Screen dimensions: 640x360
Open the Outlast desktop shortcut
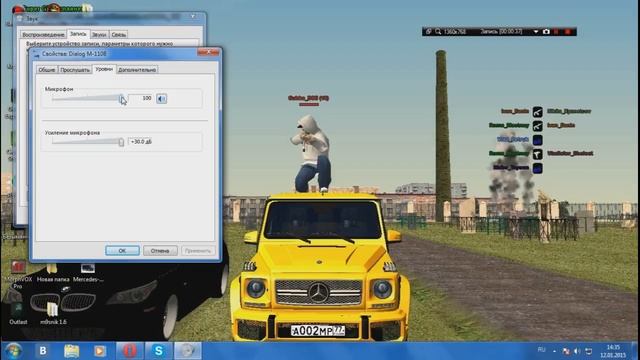pos(18,313)
